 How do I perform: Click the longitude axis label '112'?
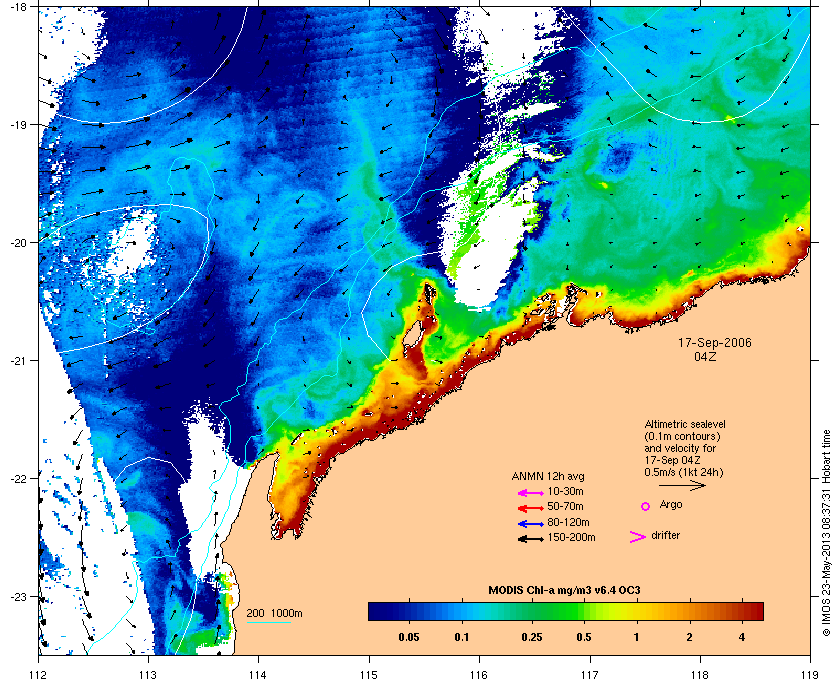[39, 674]
